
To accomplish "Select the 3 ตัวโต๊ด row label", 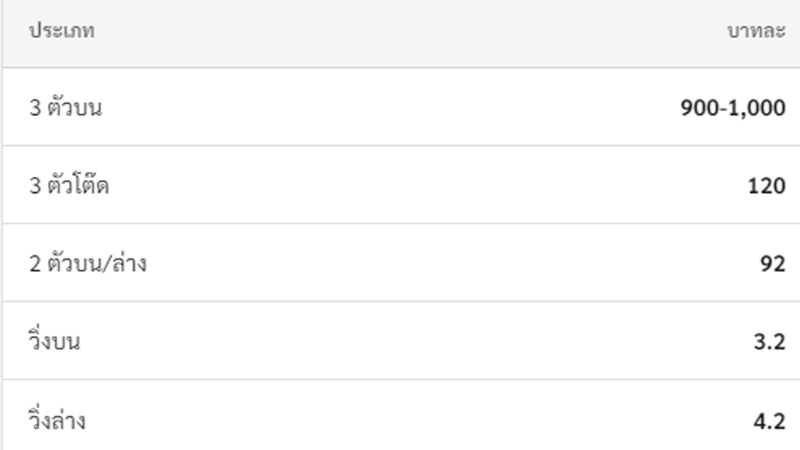I will point(69,185).
